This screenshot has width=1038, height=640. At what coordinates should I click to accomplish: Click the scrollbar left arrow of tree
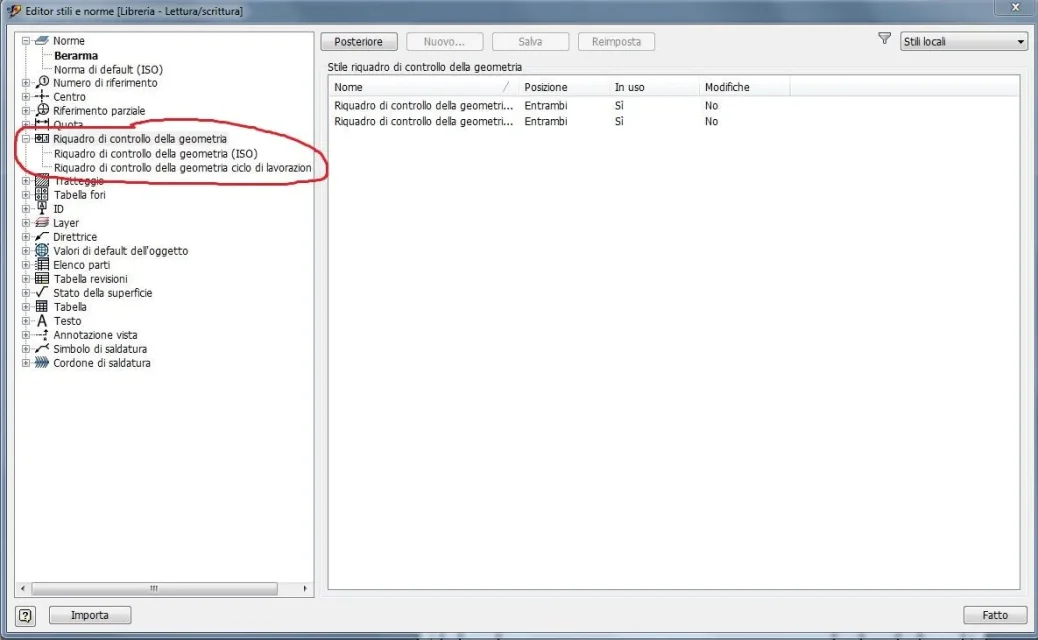[x=23, y=588]
